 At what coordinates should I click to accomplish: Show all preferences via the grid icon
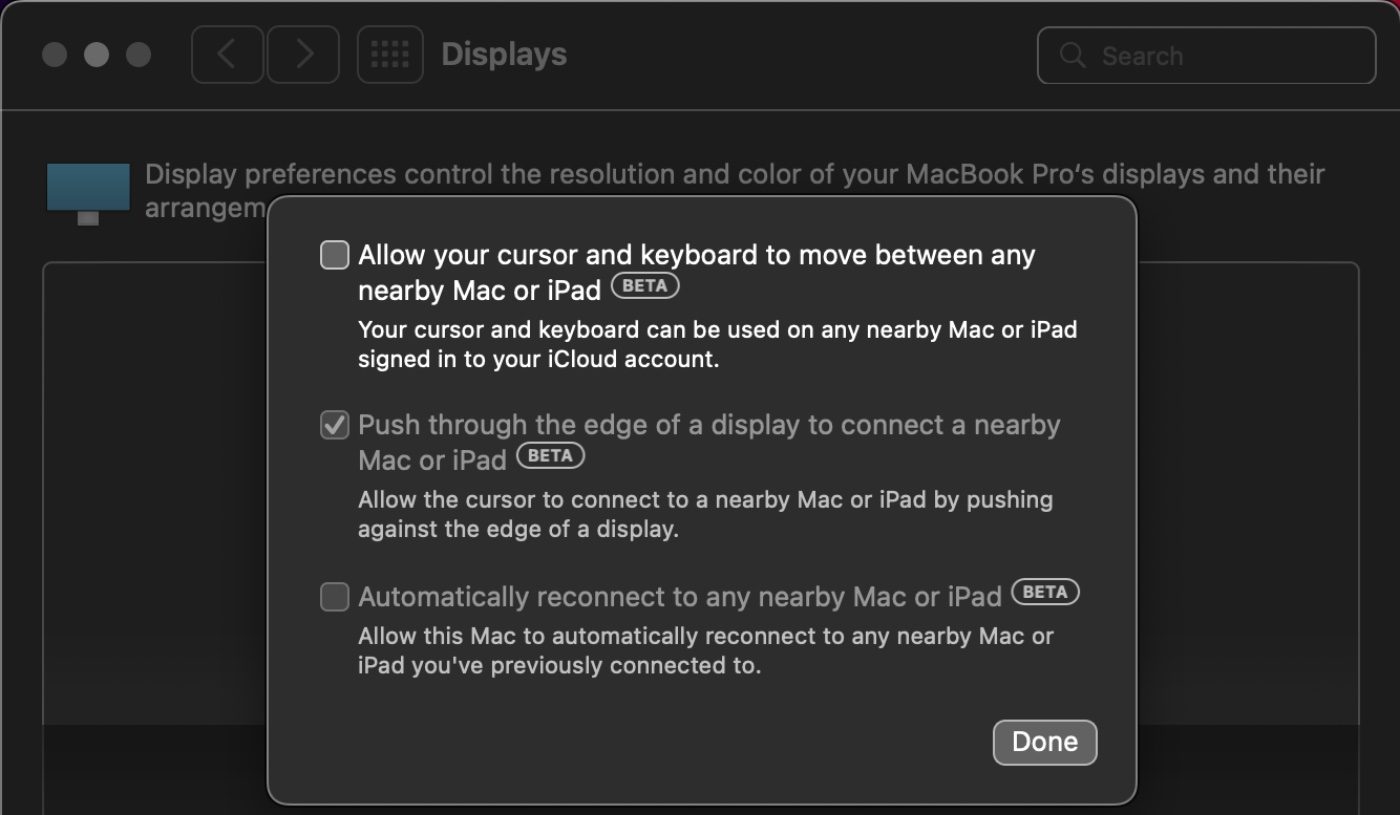pyautogui.click(x=390, y=54)
